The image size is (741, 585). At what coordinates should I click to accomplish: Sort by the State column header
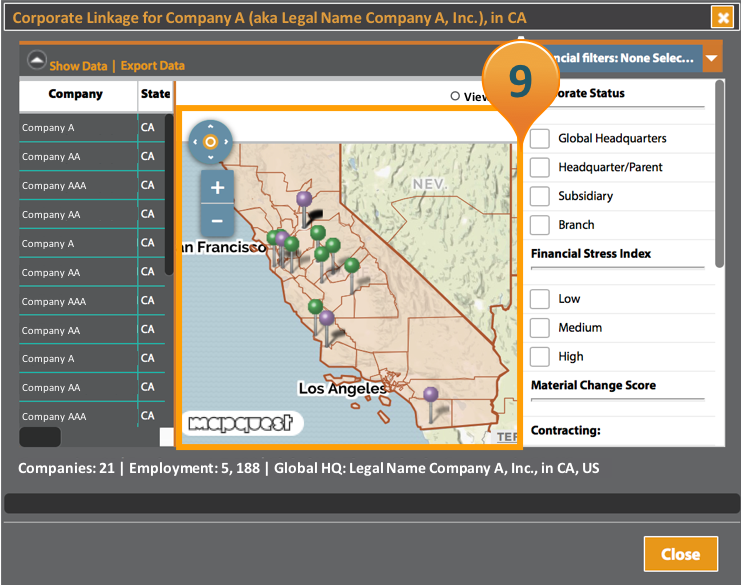point(155,95)
